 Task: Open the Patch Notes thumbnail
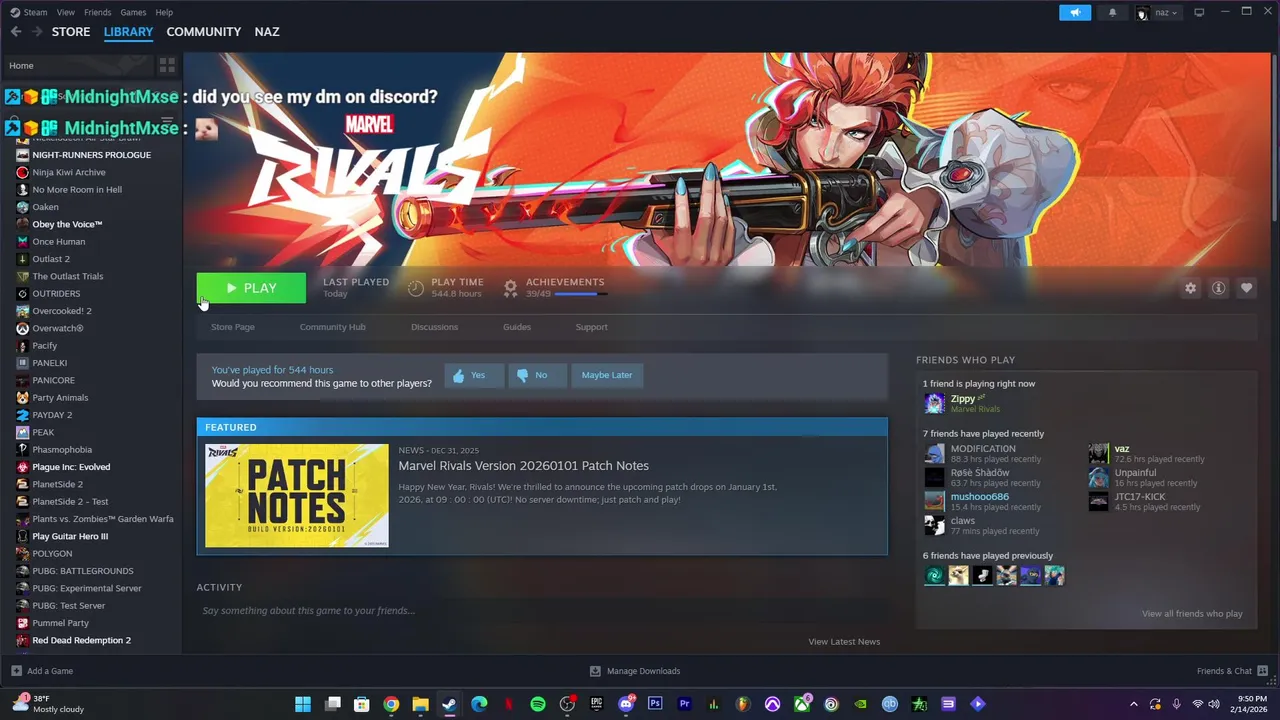point(297,496)
